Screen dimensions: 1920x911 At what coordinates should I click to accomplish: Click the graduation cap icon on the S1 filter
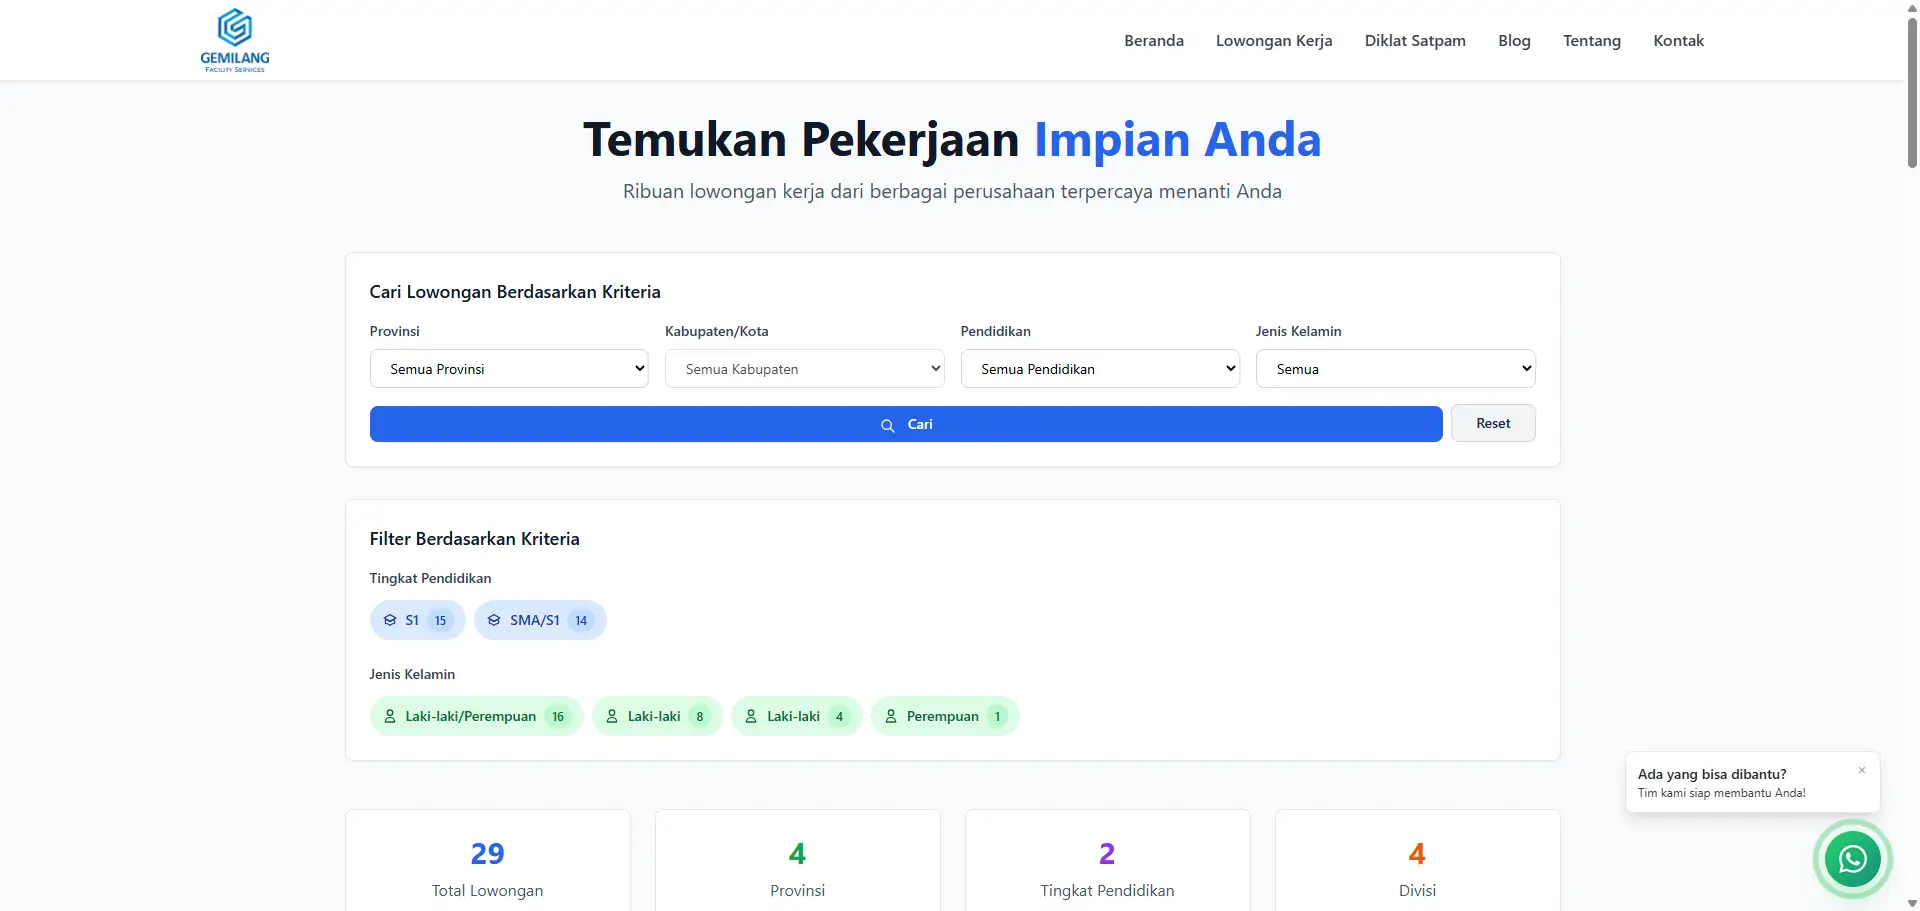point(390,619)
